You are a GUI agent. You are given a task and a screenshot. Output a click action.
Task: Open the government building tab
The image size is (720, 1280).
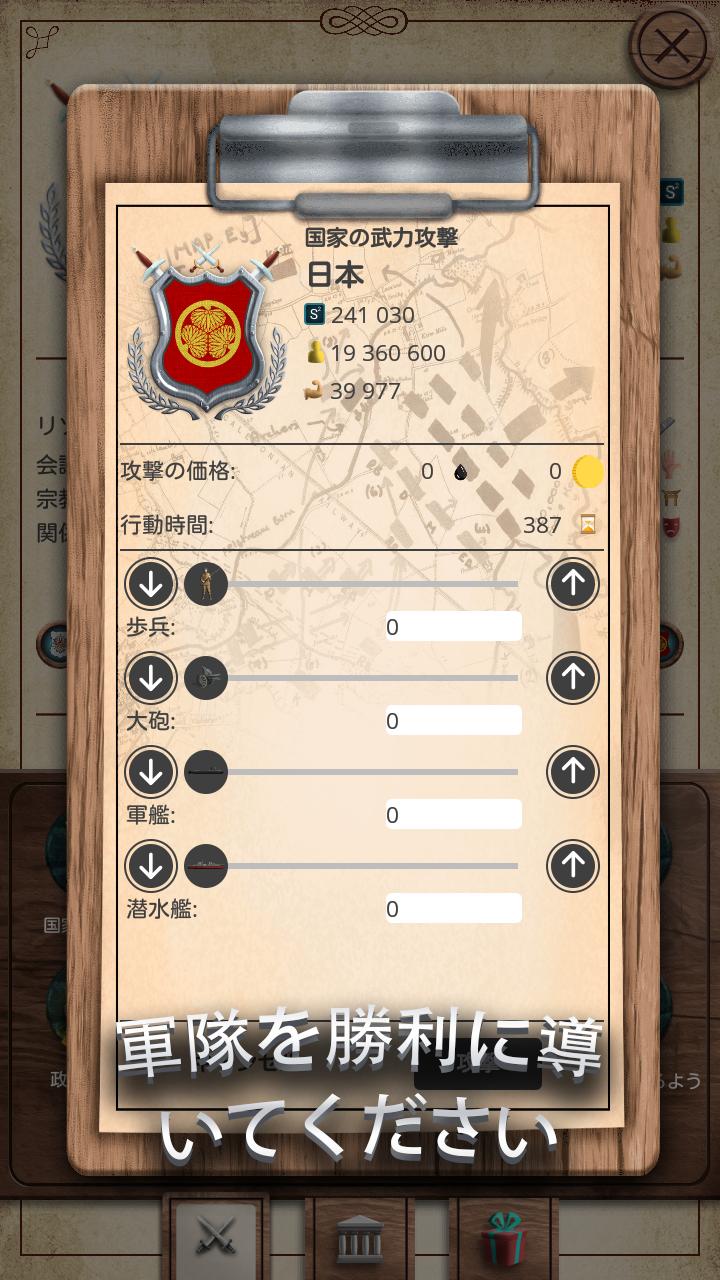pos(360,1239)
